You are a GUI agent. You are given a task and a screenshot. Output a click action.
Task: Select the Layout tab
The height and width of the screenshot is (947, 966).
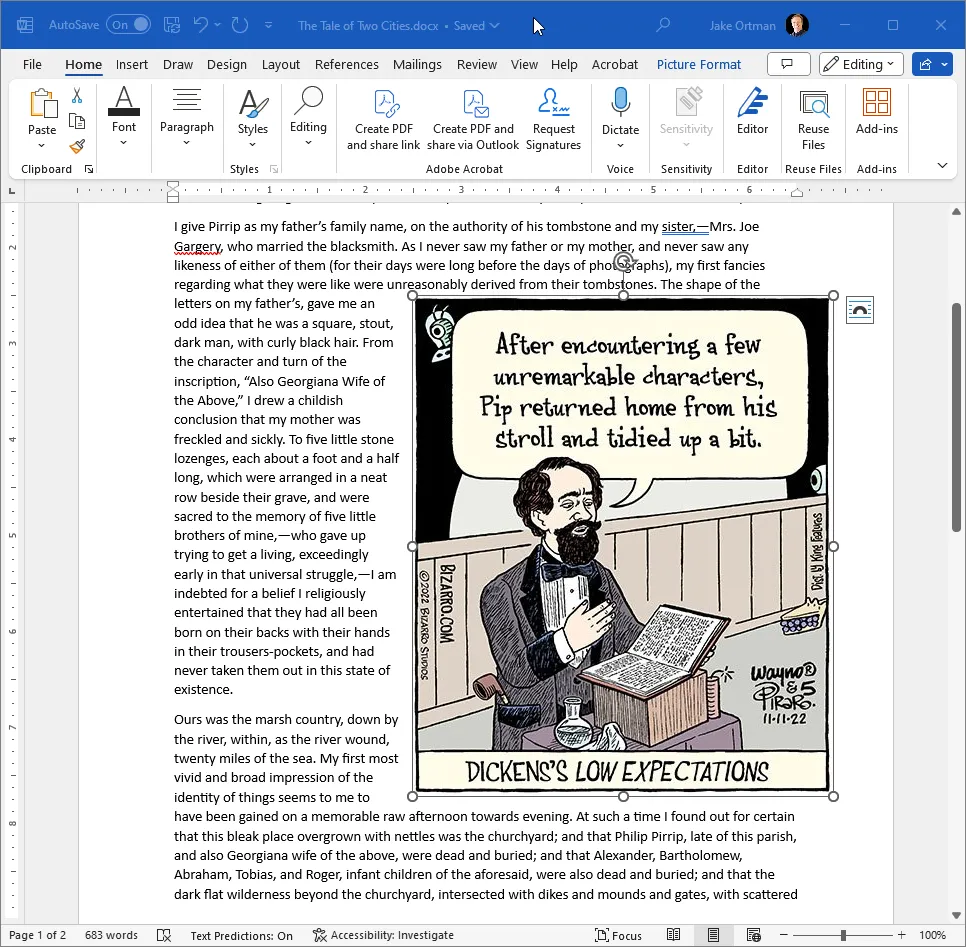coord(281,65)
